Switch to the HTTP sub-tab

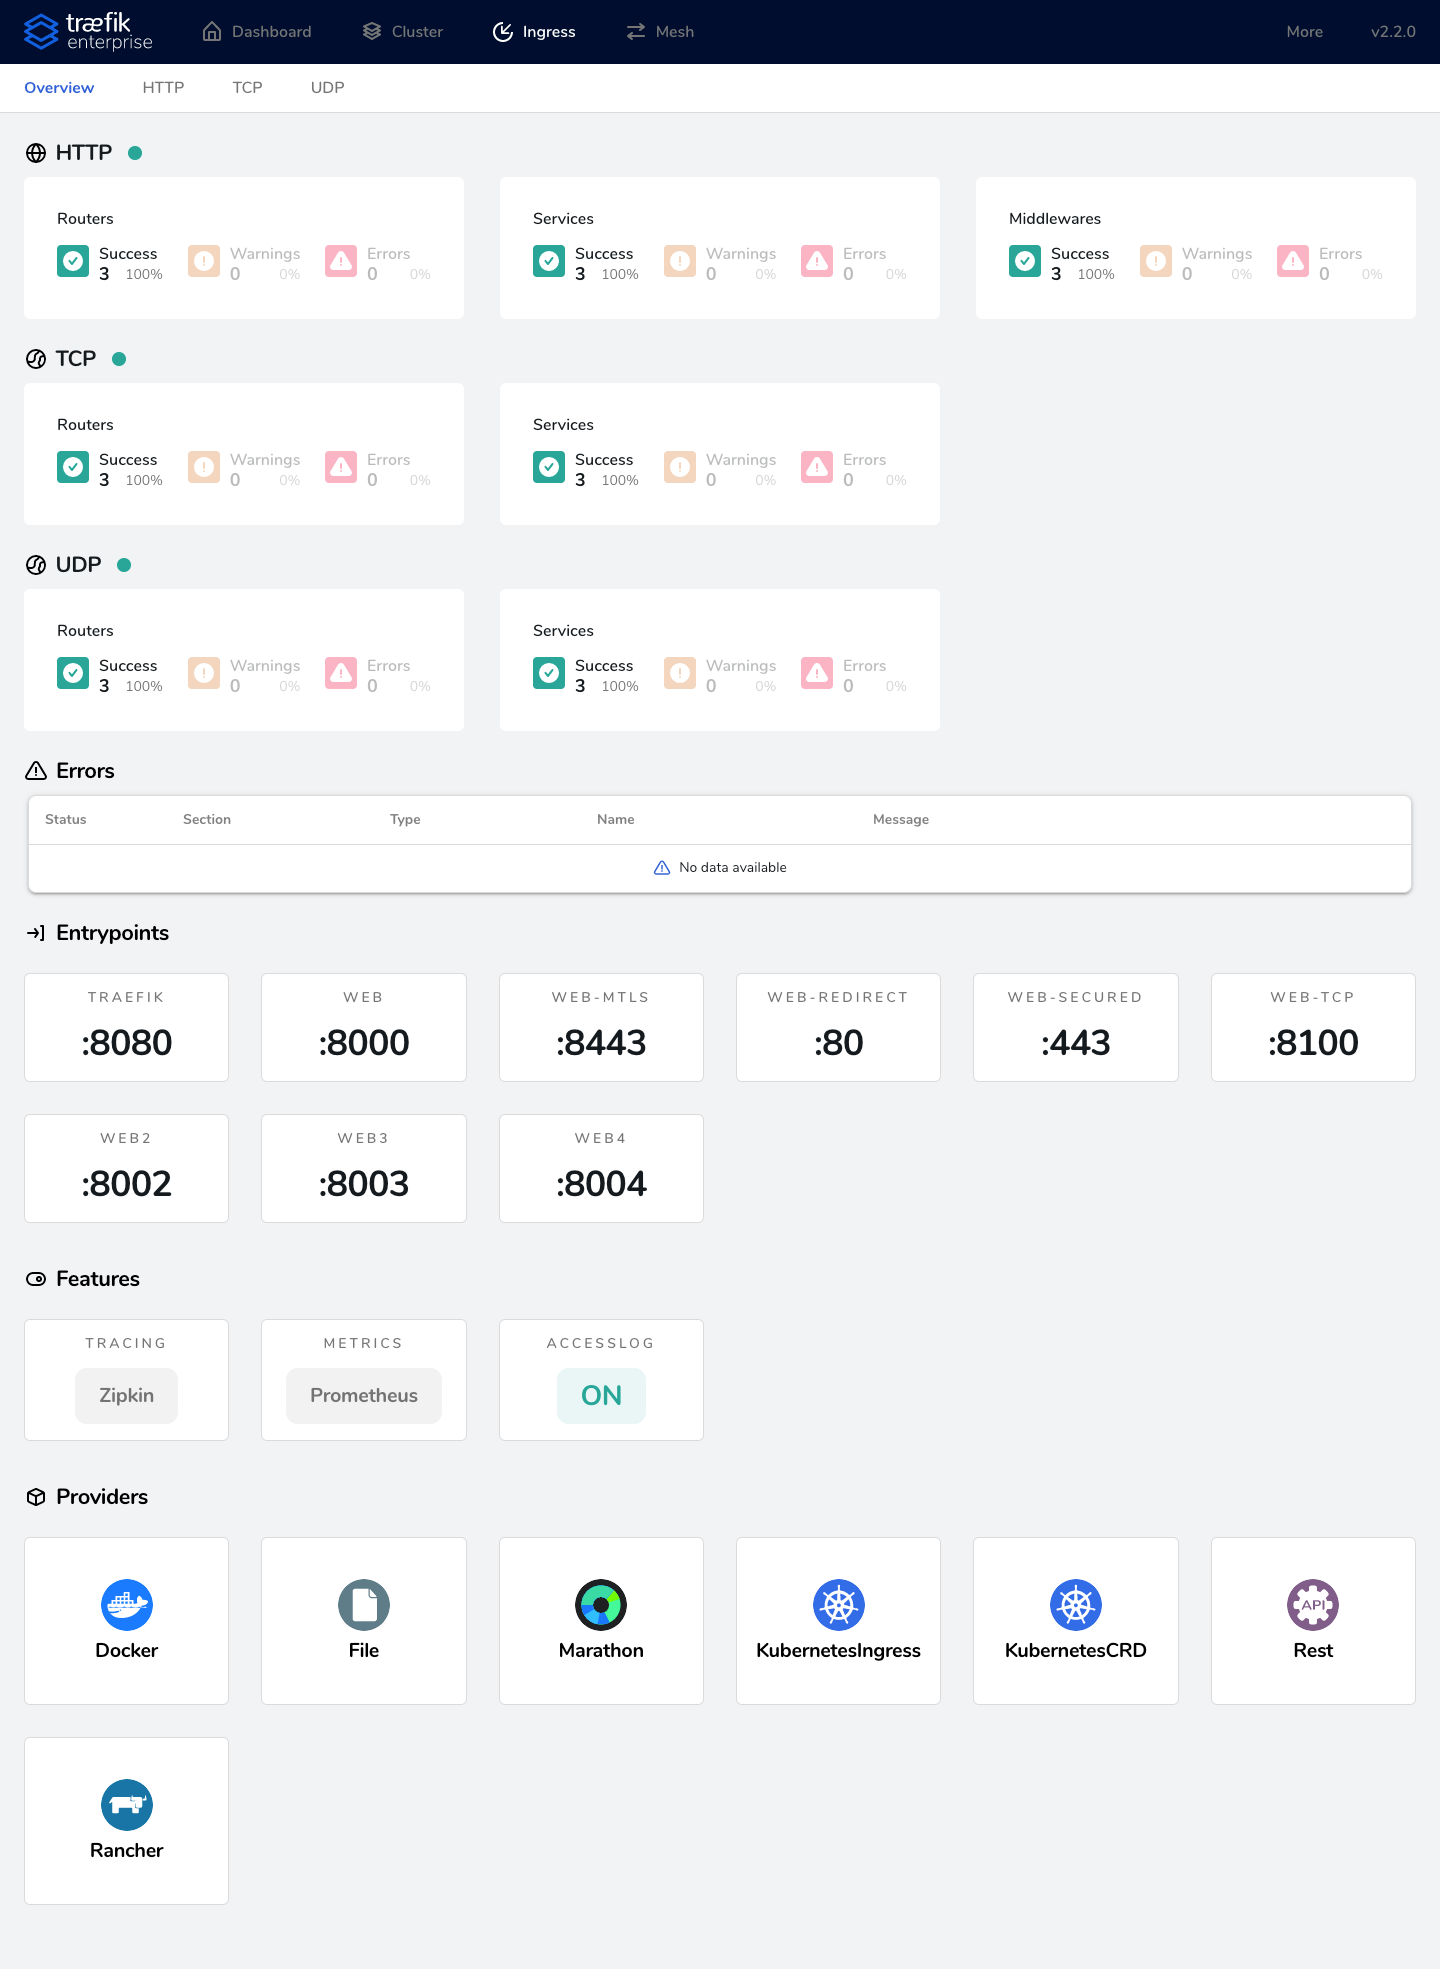pyautogui.click(x=163, y=88)
